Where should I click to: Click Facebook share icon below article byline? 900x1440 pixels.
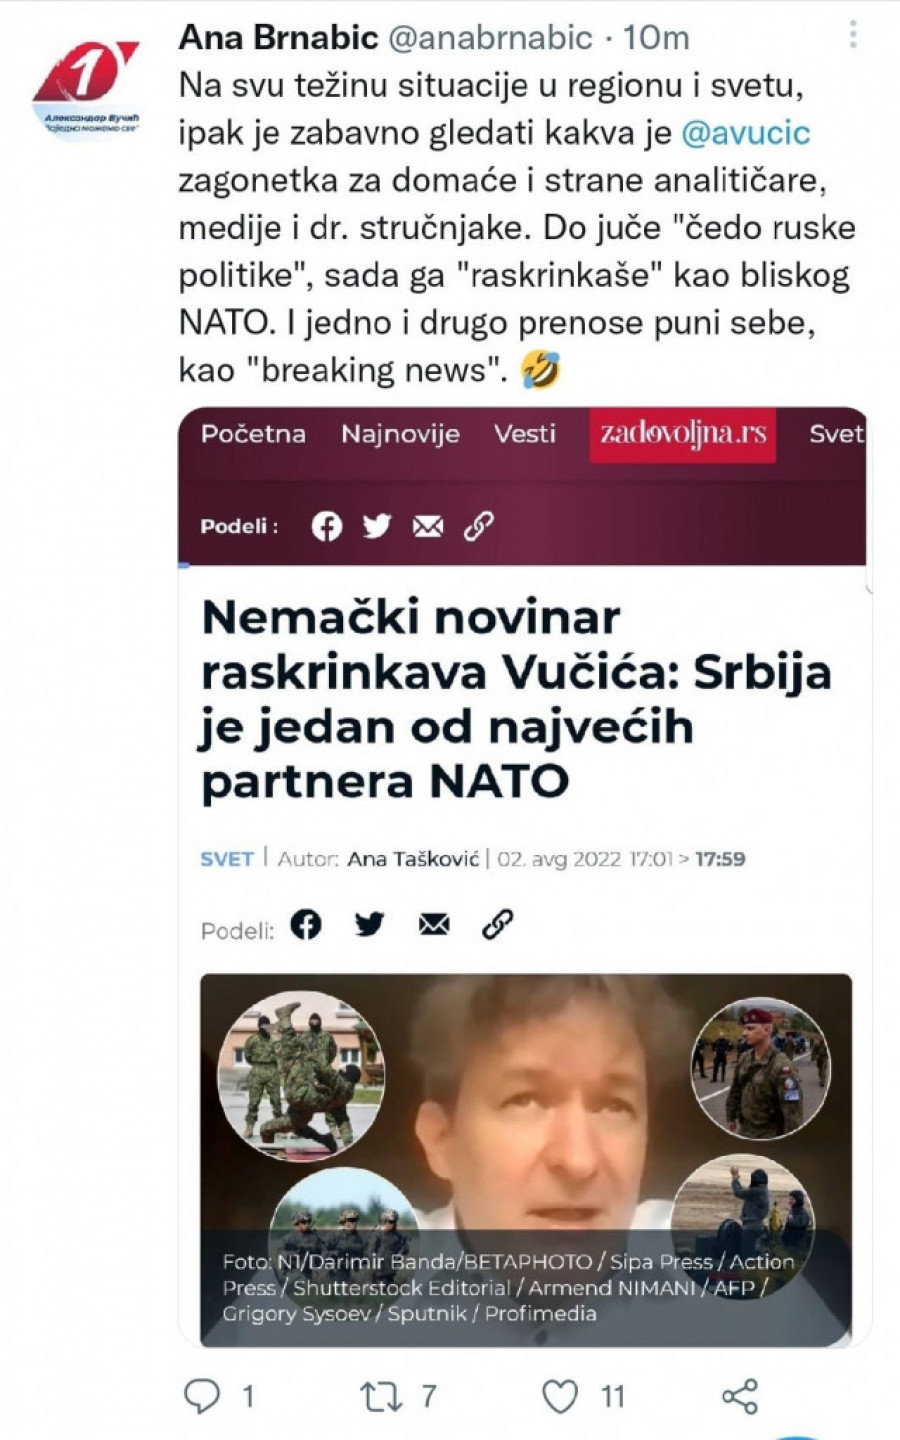pos(306,925)
